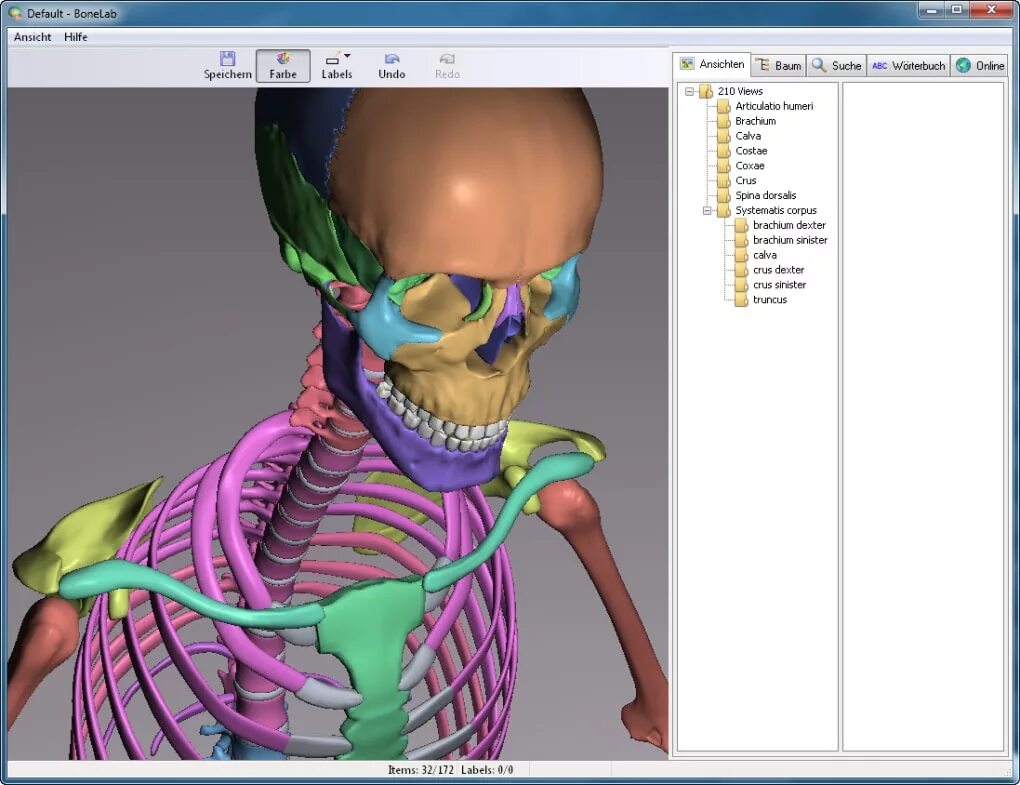Viewport: 1020px width, 785px height.
Task: Select the lowercase calva subview
Action: [x=765, y=255]
